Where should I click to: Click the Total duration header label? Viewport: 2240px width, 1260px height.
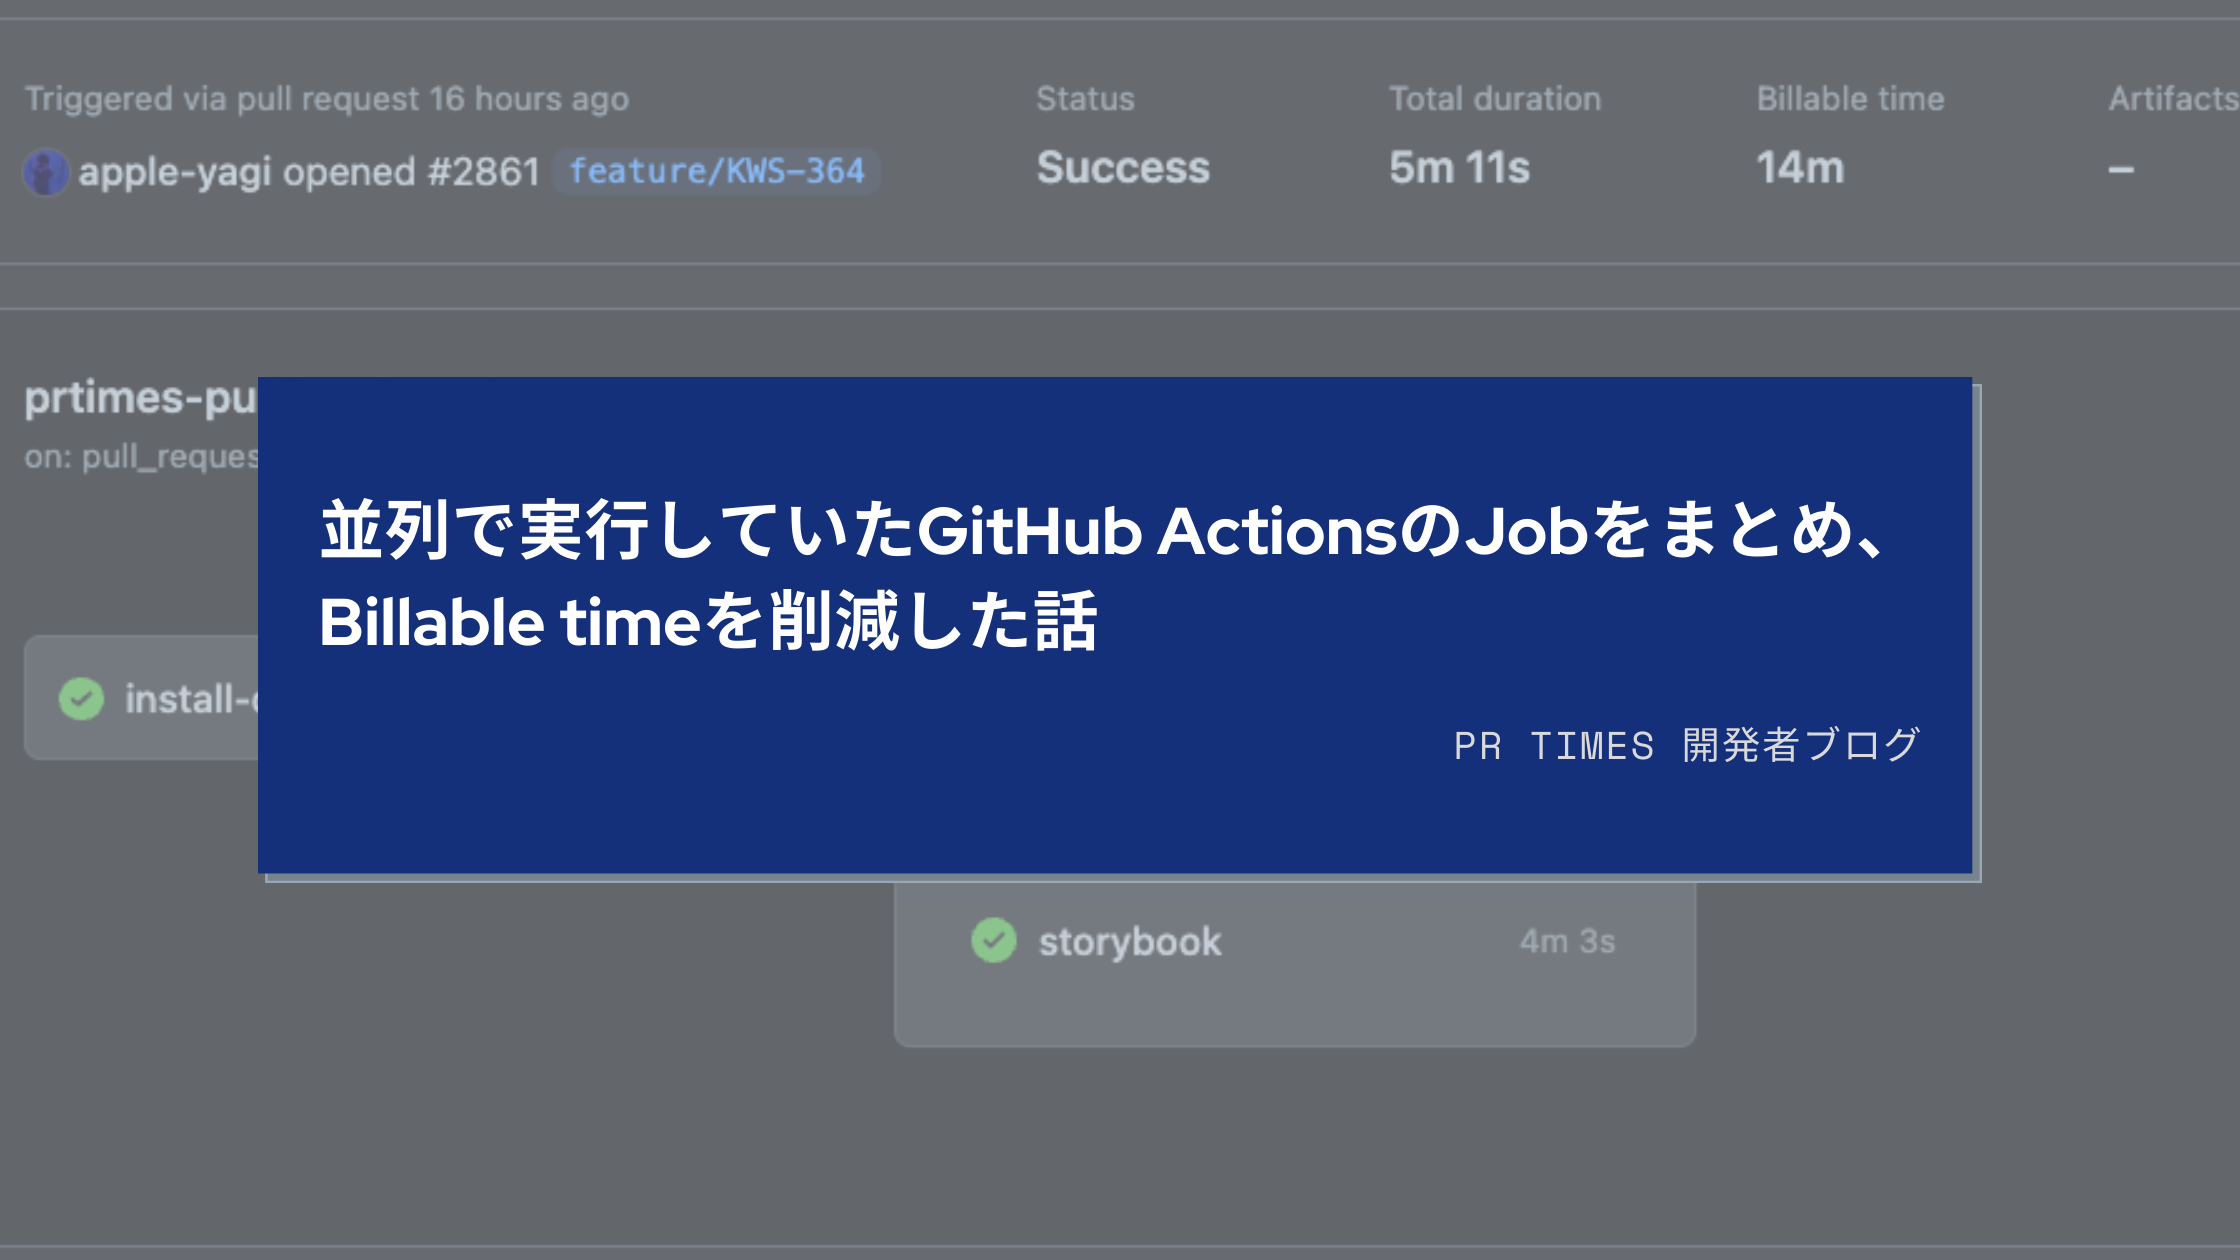1494,99
